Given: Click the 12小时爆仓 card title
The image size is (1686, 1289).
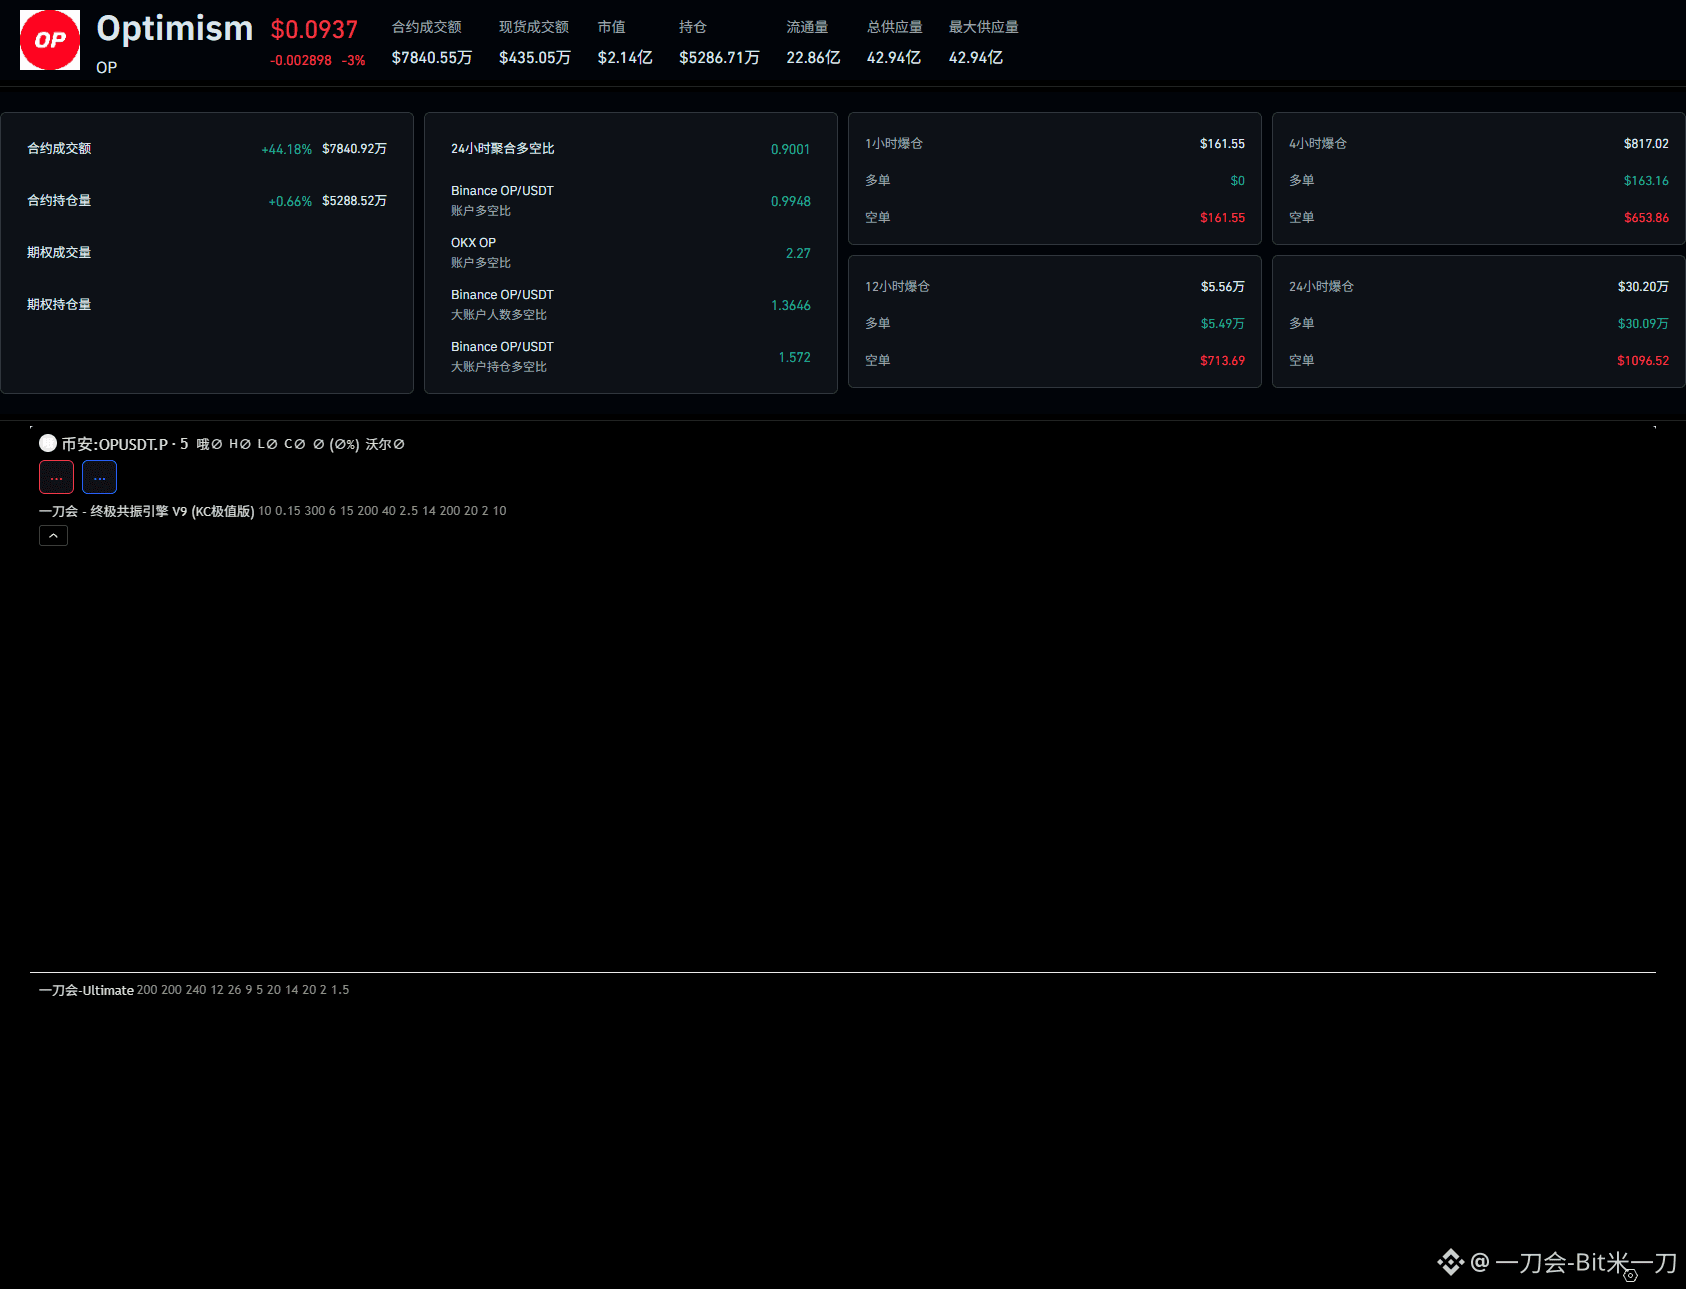Looking at the screenshot, I should tap(898, 286).
